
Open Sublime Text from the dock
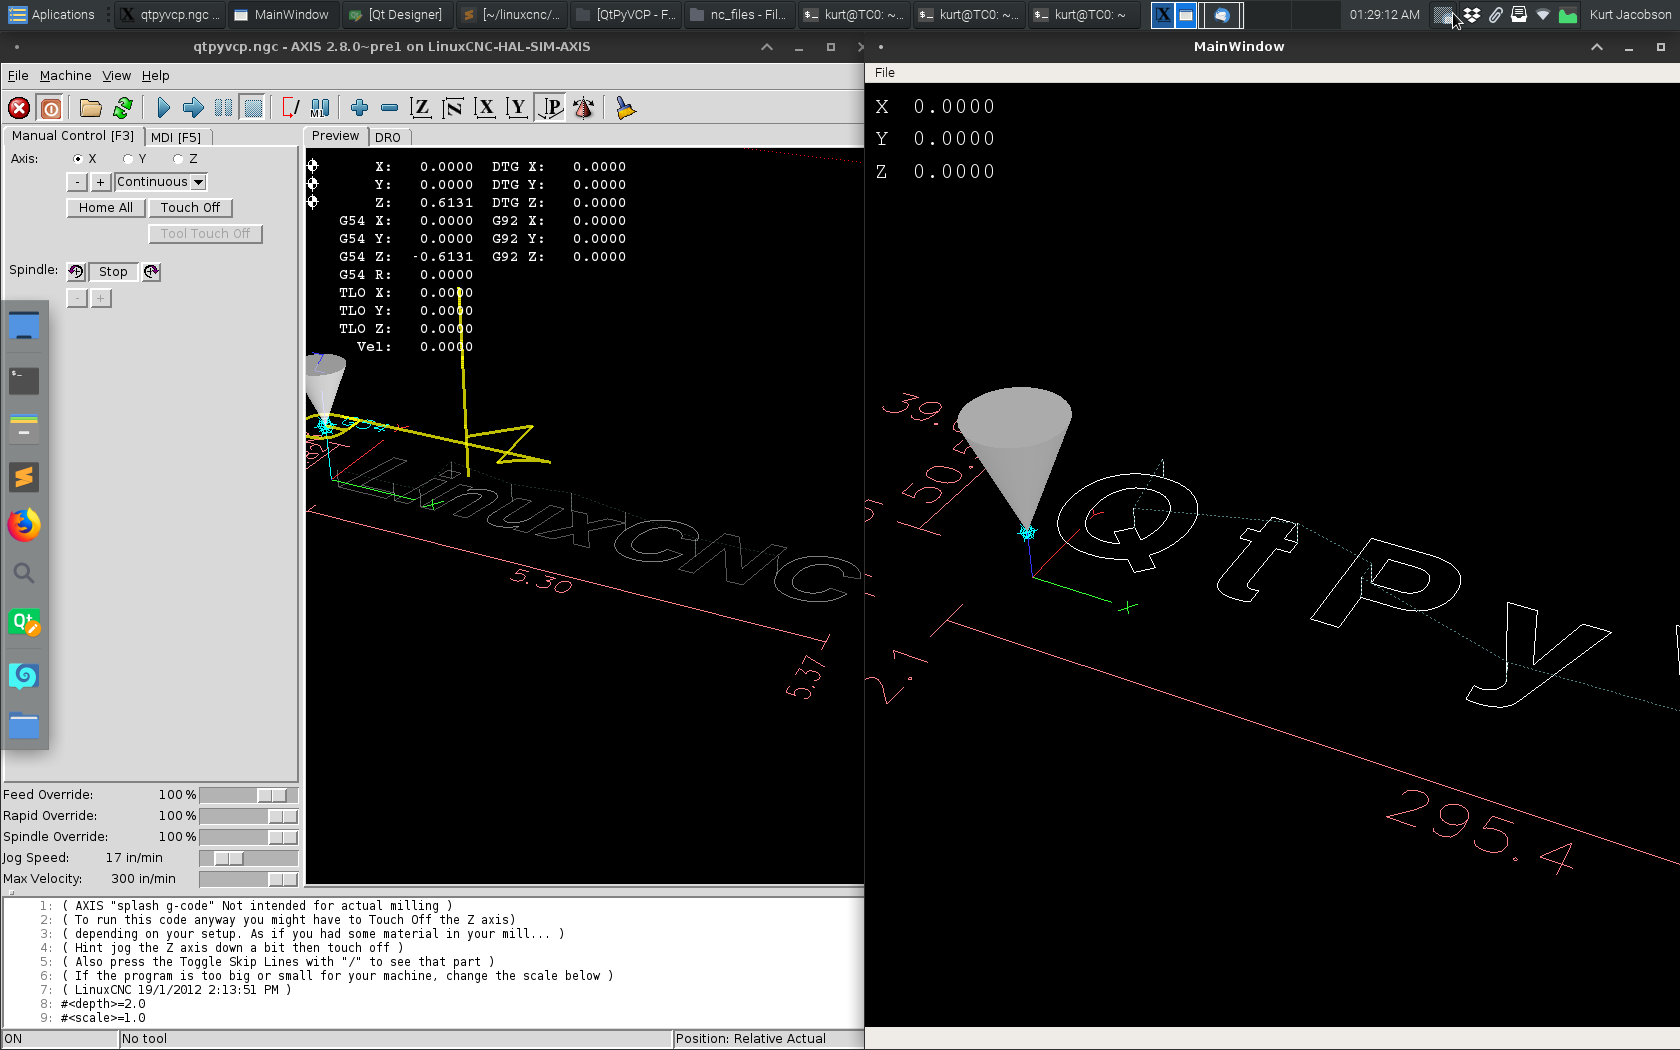point(24,477)
